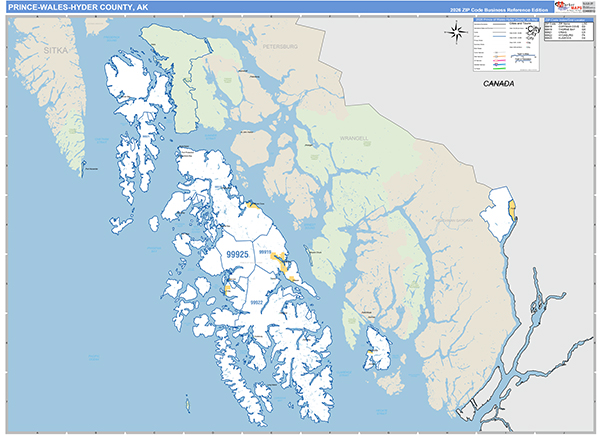This screenshot has height=435, width=600.
Task: Click the PRINCE-WALES-HYDER COUNTY, AK title
Action: click(x=78, y=7)
